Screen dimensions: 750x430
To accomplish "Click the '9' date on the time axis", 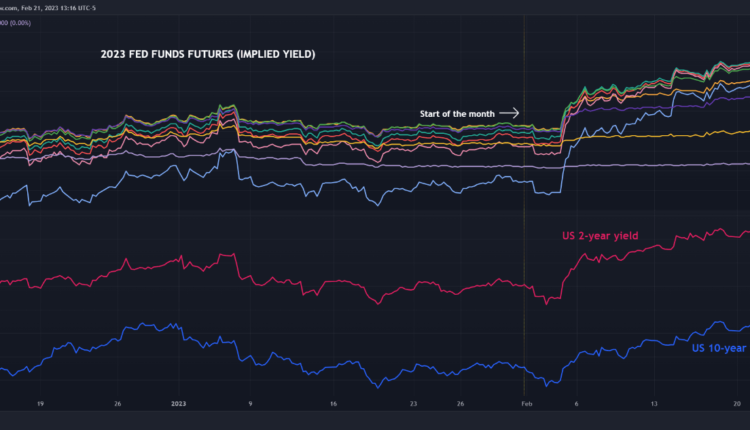I will pyautogui.click(x=250, y=404).
